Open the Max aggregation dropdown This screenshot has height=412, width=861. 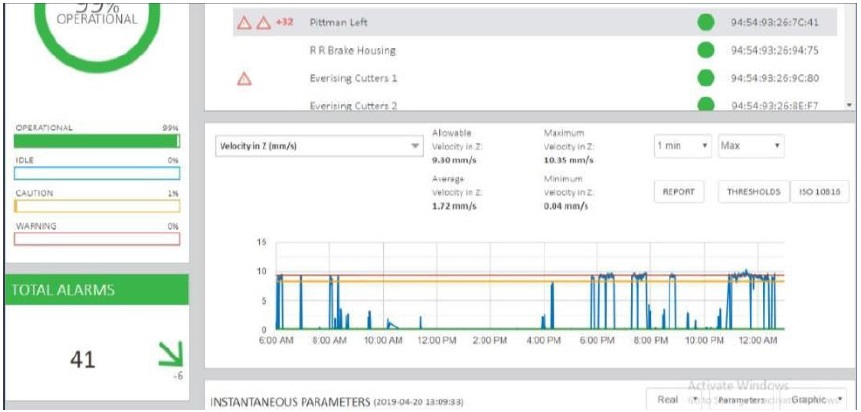click(x=750, y=146)
